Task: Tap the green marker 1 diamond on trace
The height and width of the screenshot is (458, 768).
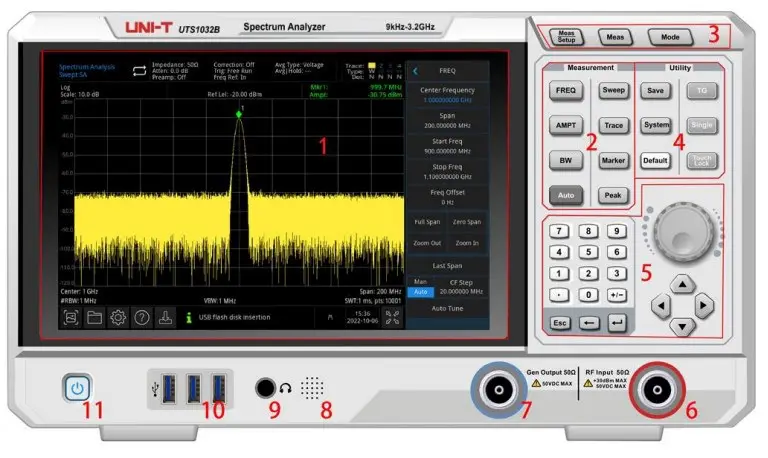Action: point(239,114)
